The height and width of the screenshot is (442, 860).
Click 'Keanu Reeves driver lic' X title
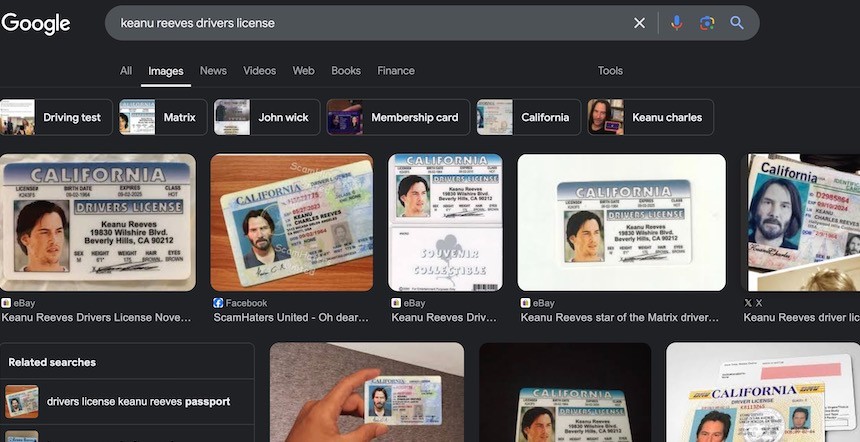(802, 318)
